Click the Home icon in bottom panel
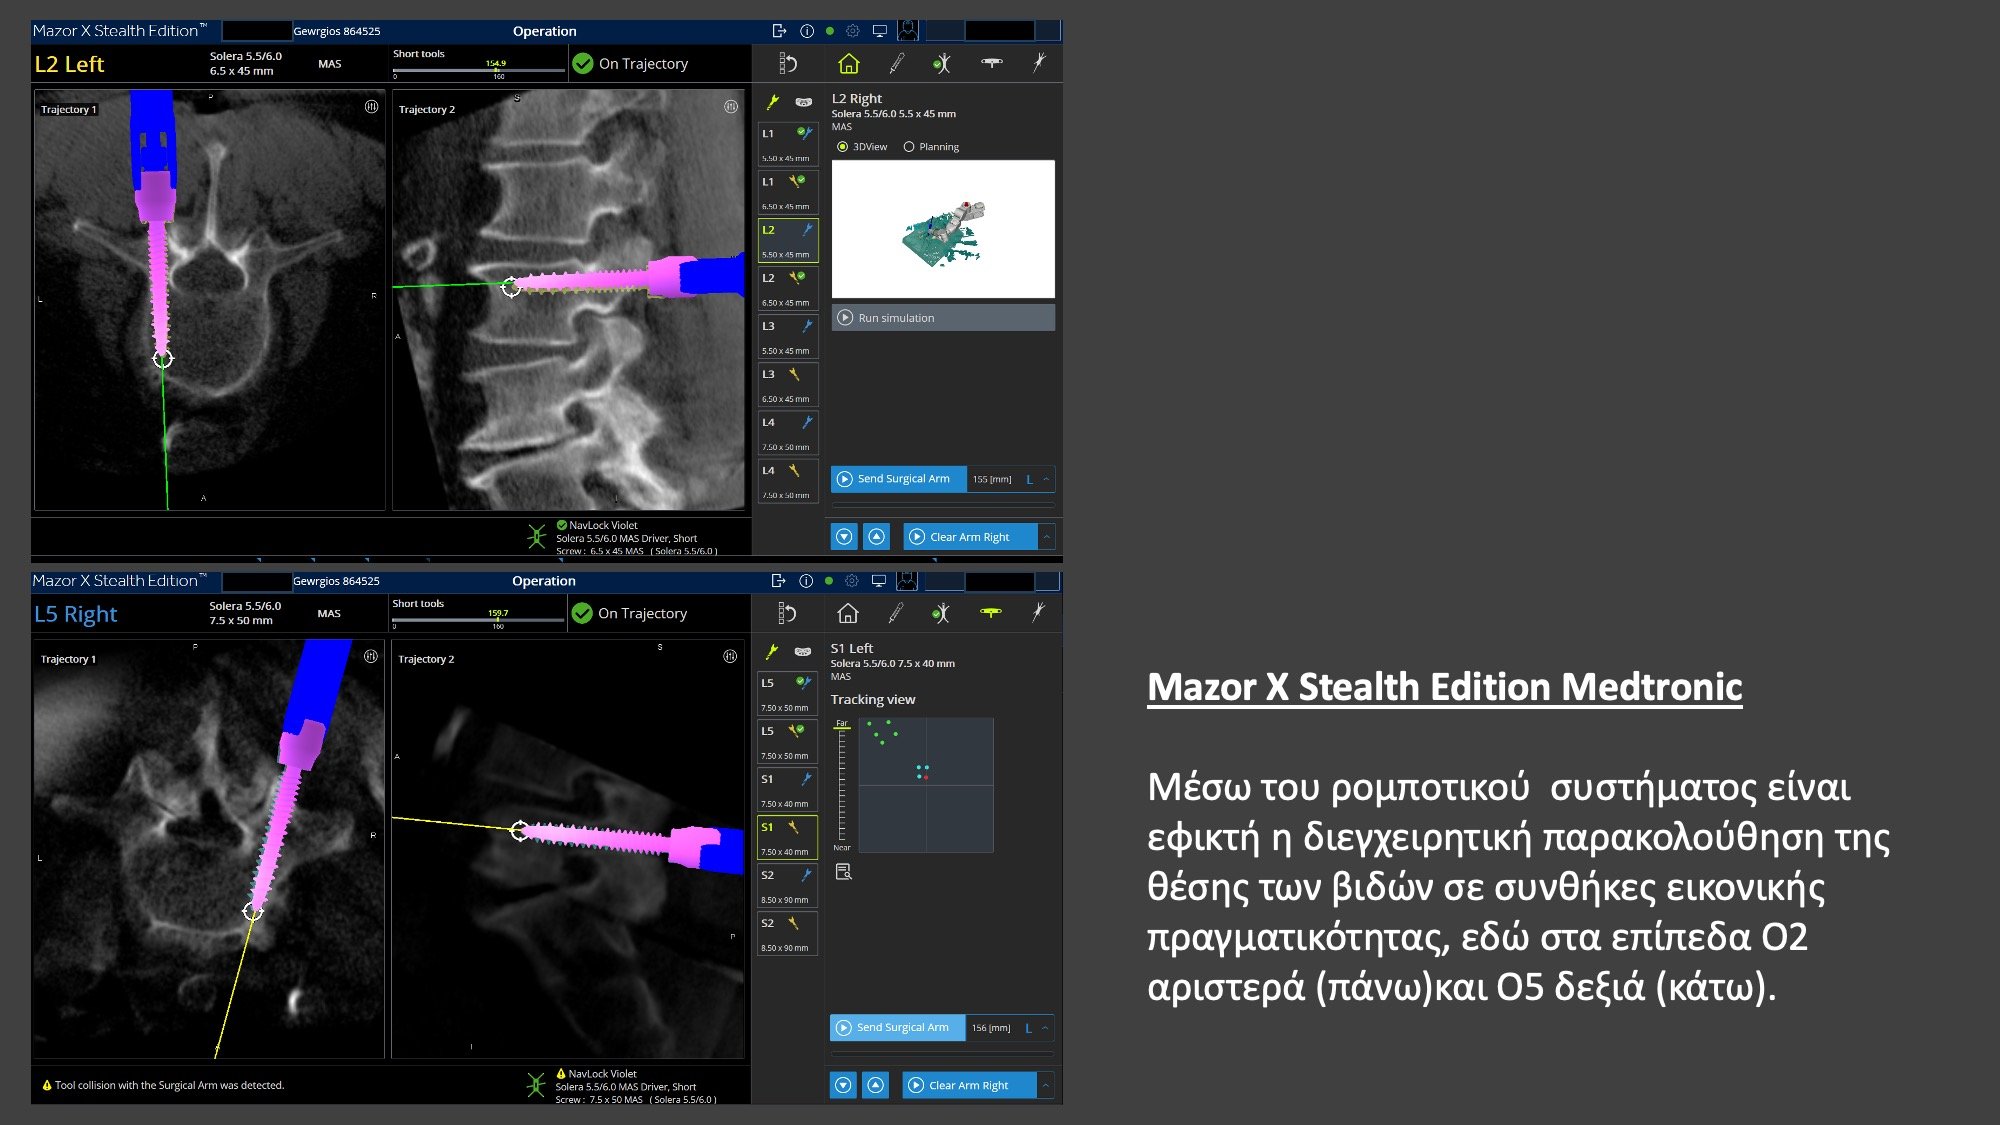Screen dimensions: 2000x1125 [x=847, y=613]
